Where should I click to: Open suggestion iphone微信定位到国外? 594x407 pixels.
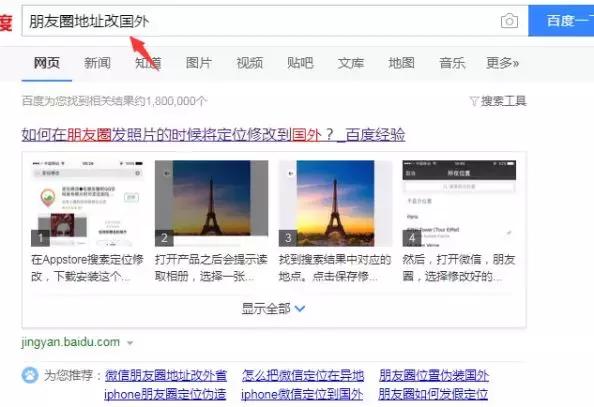(302, 394)
